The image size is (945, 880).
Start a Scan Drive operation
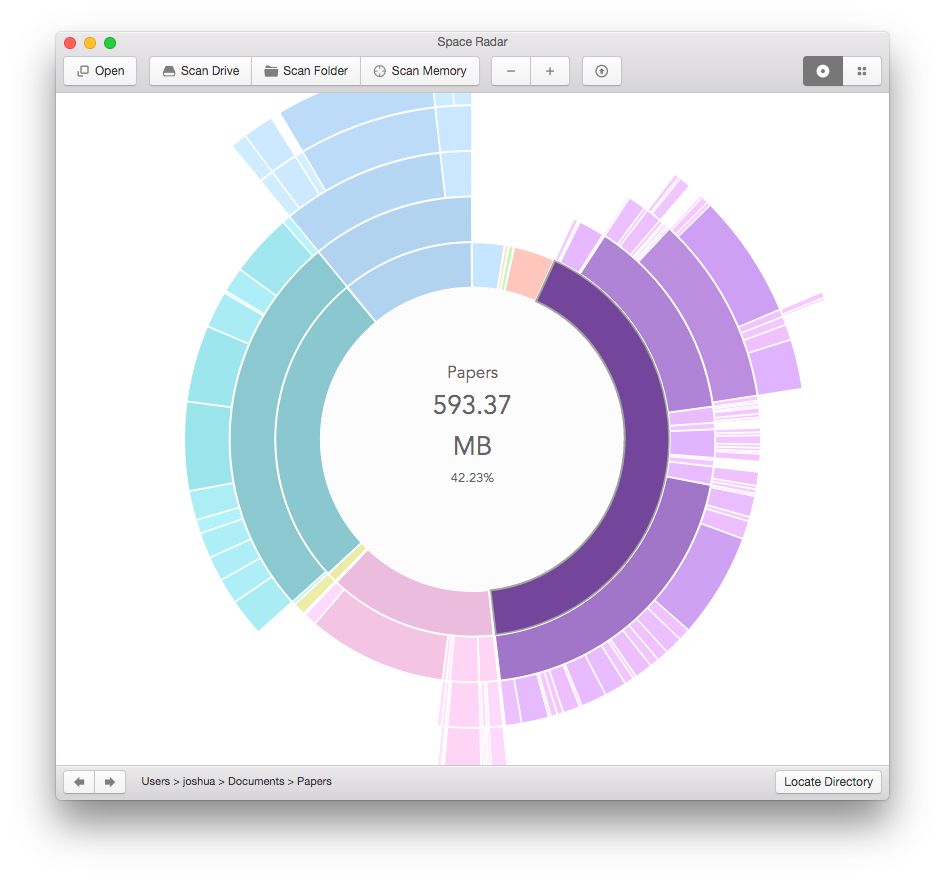click(x=199, y=71)
